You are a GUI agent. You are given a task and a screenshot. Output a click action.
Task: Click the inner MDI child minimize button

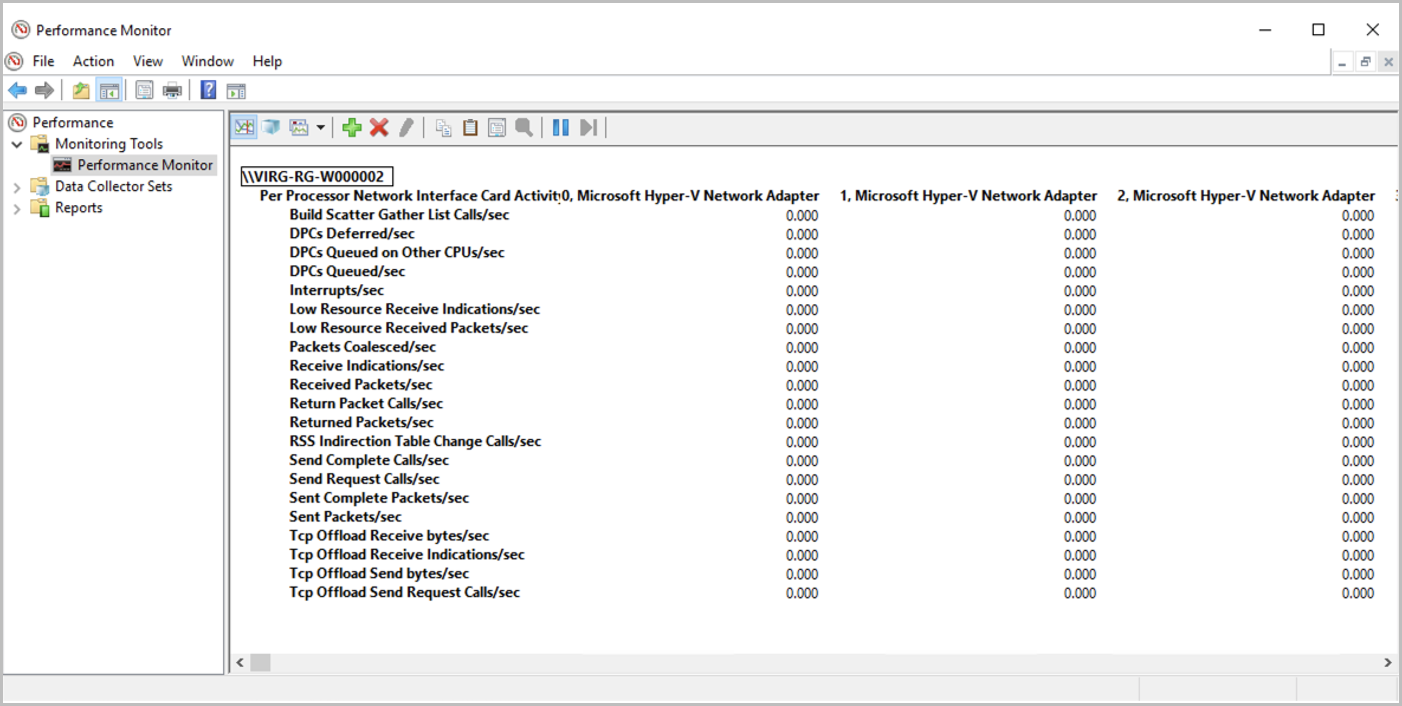pos(1343,62)
